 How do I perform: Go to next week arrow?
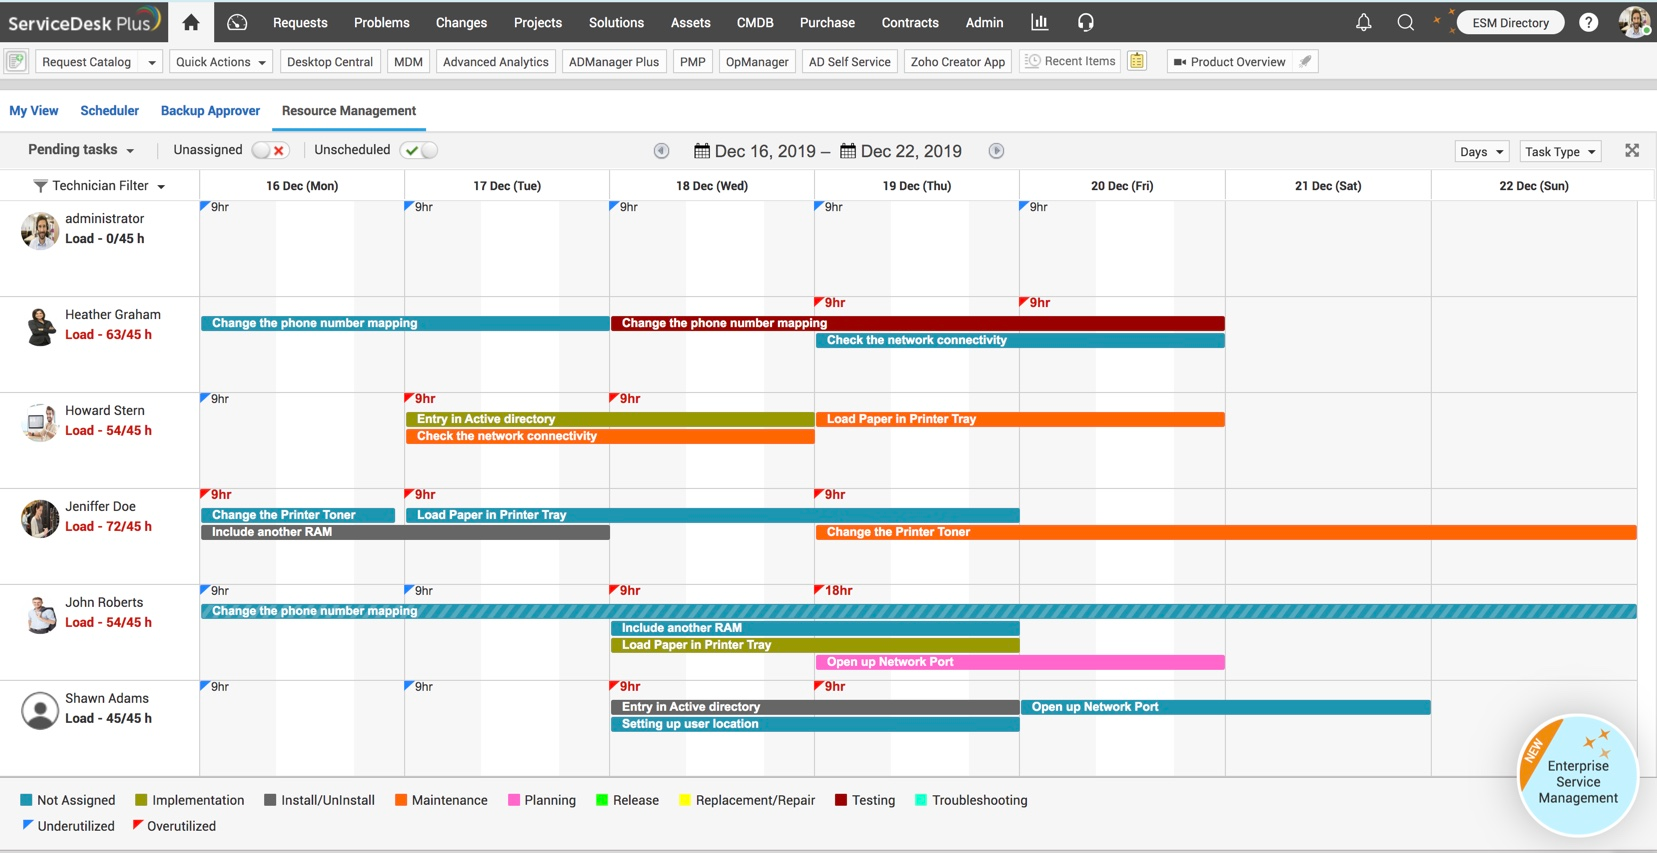pos(996,151)
